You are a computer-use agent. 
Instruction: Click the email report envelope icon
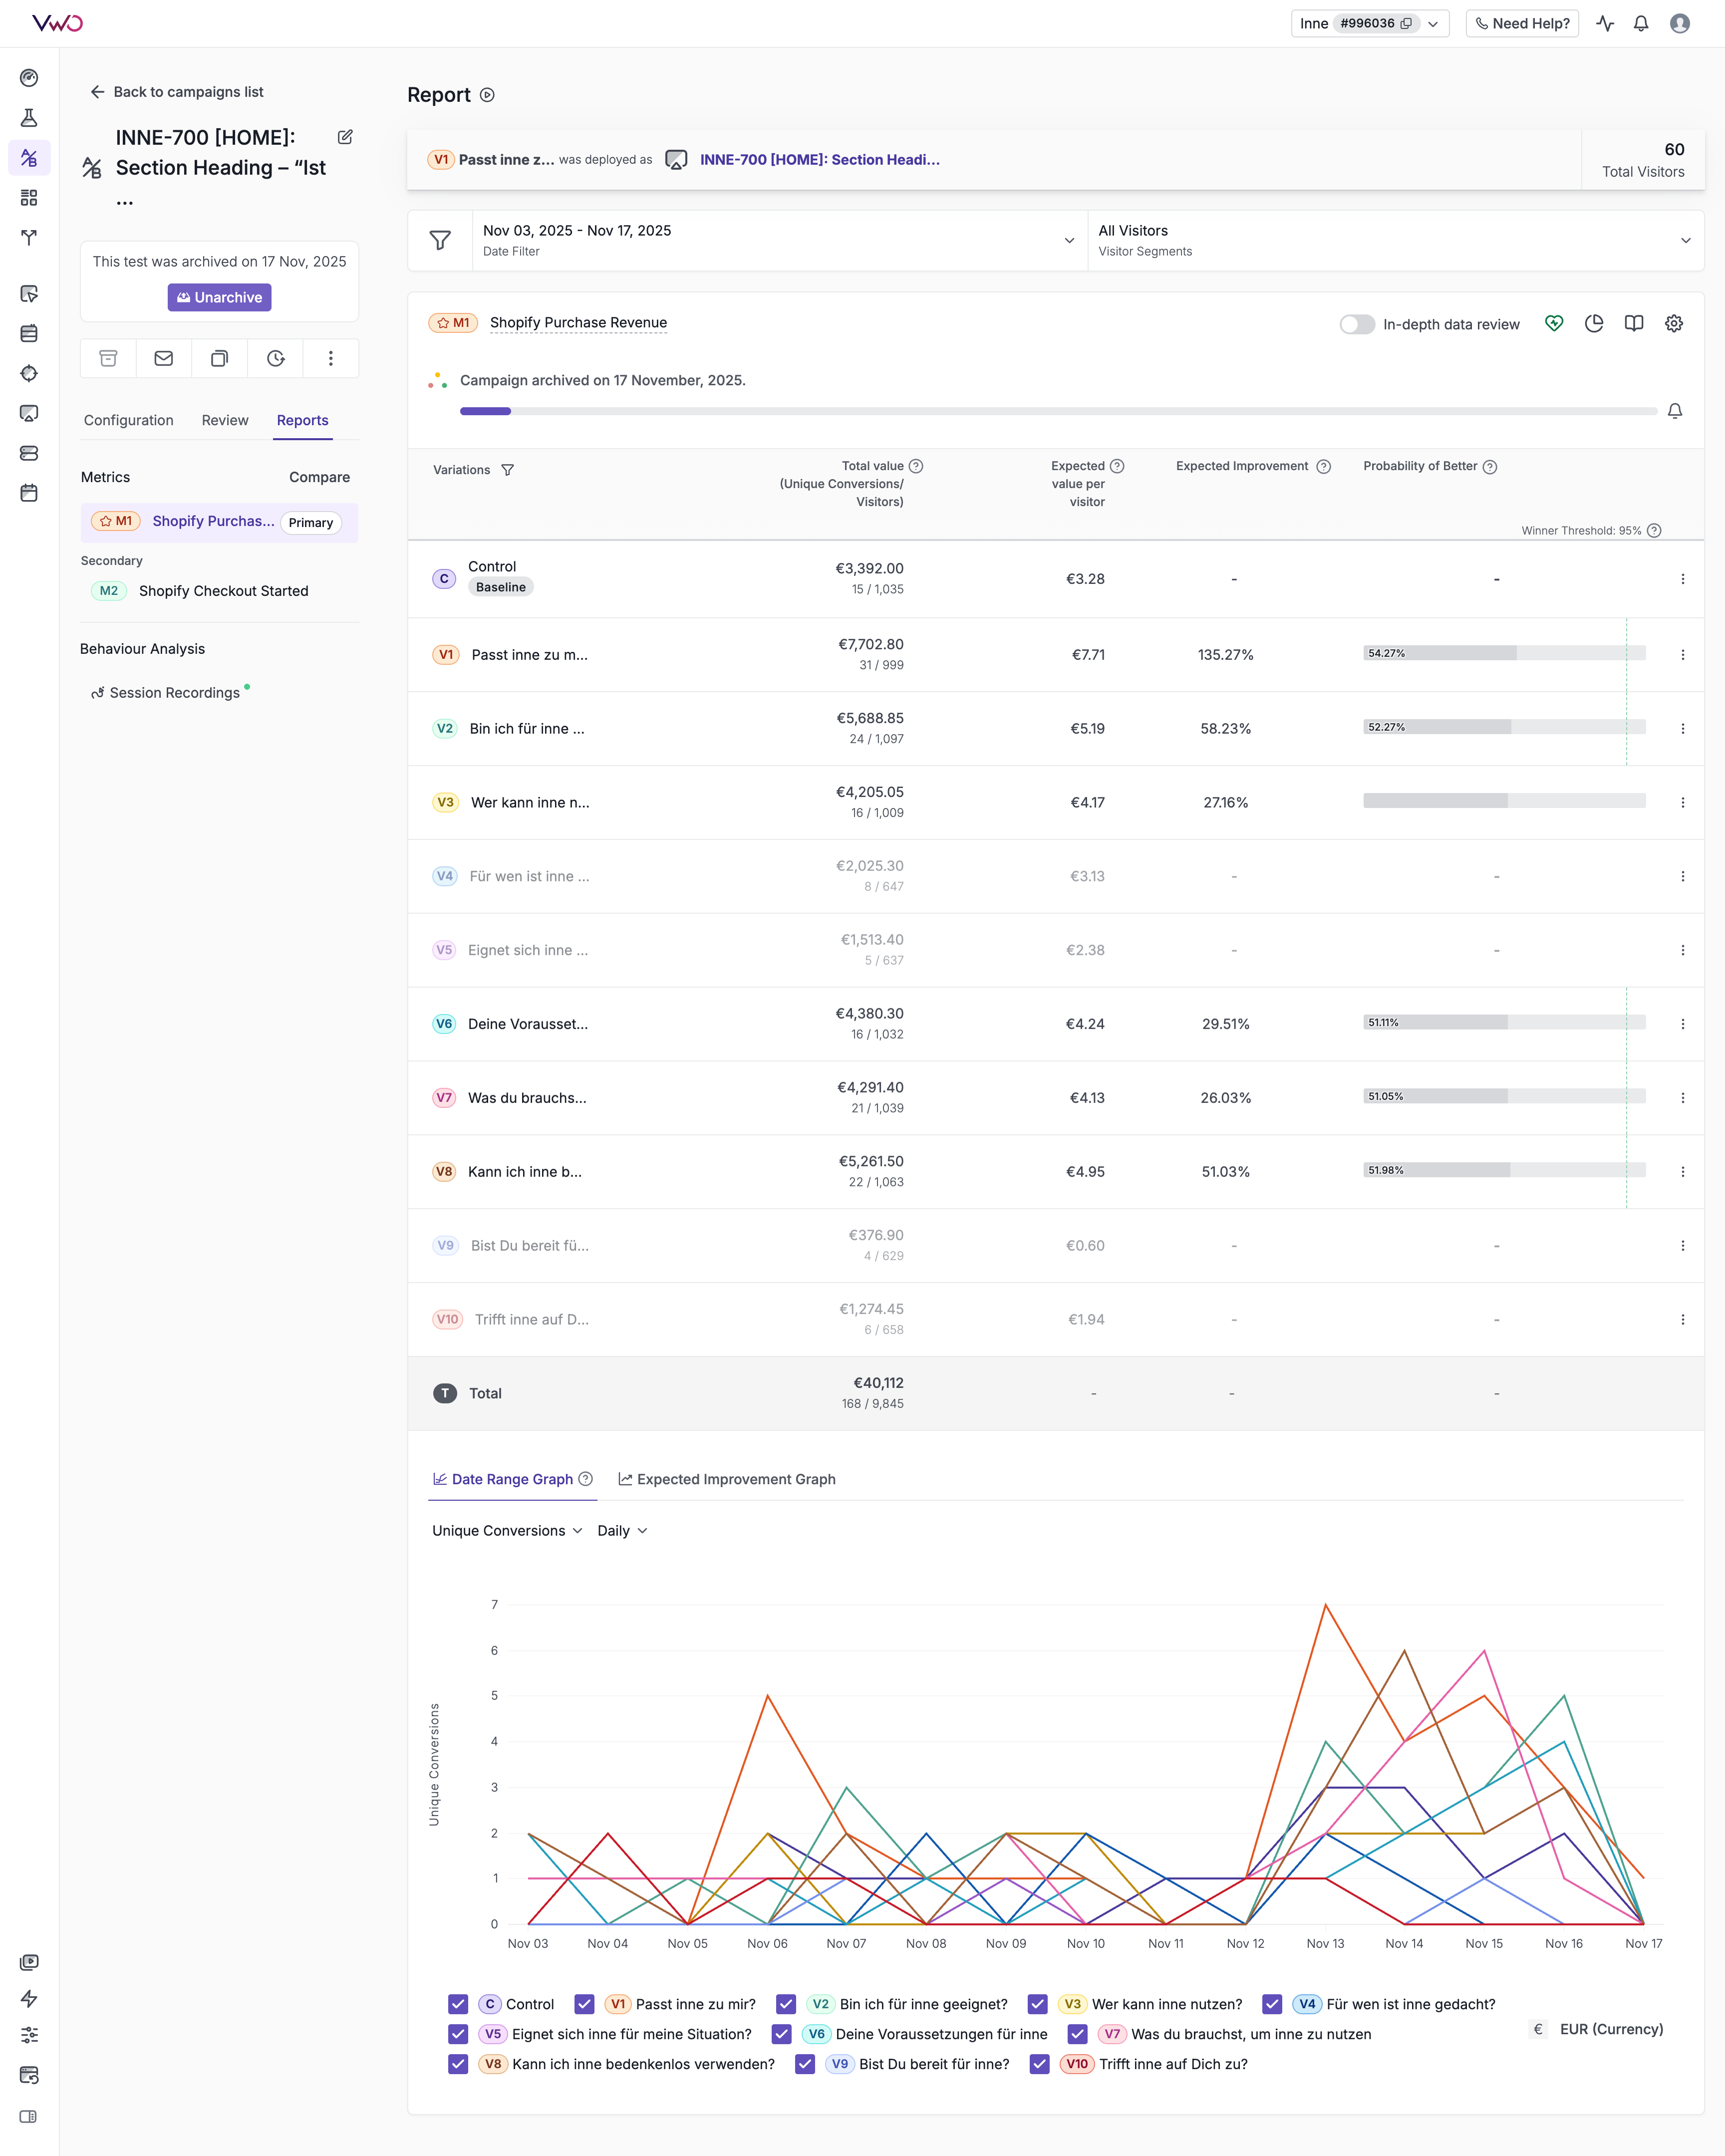(164, 358)
